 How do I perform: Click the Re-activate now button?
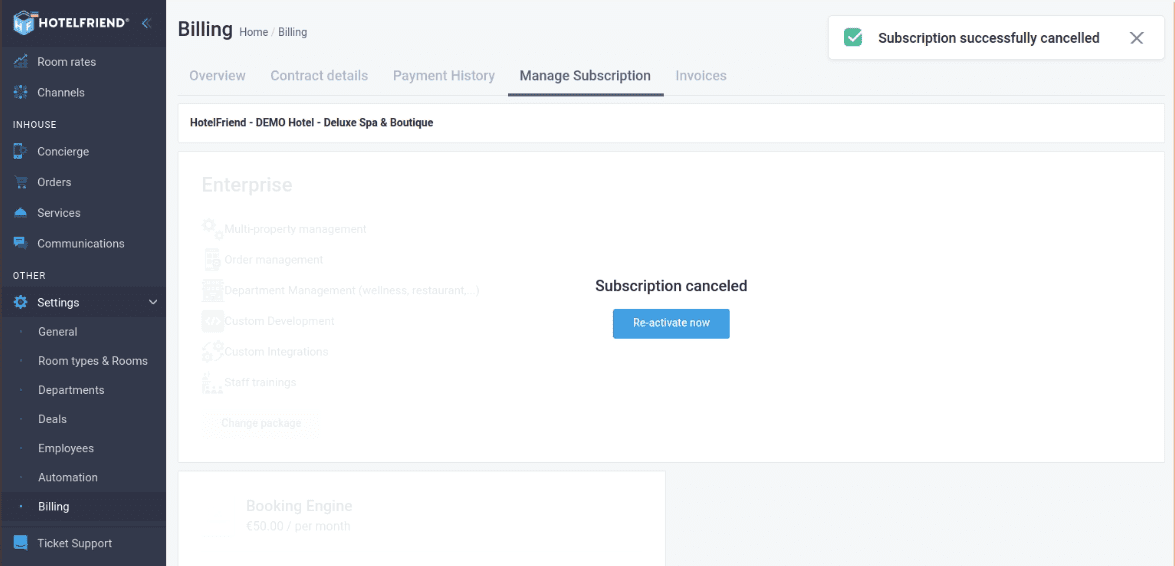[671, 323]
